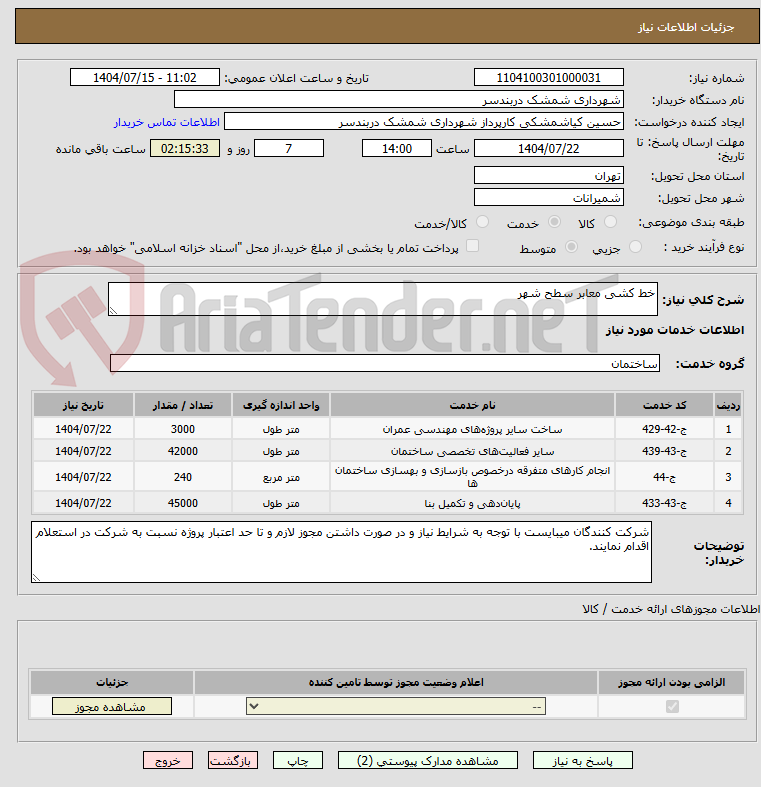Image resolution: width=761 pixels, height=787 pixels.
Task: Click service code ج-43-439
Action: [665, 452]
